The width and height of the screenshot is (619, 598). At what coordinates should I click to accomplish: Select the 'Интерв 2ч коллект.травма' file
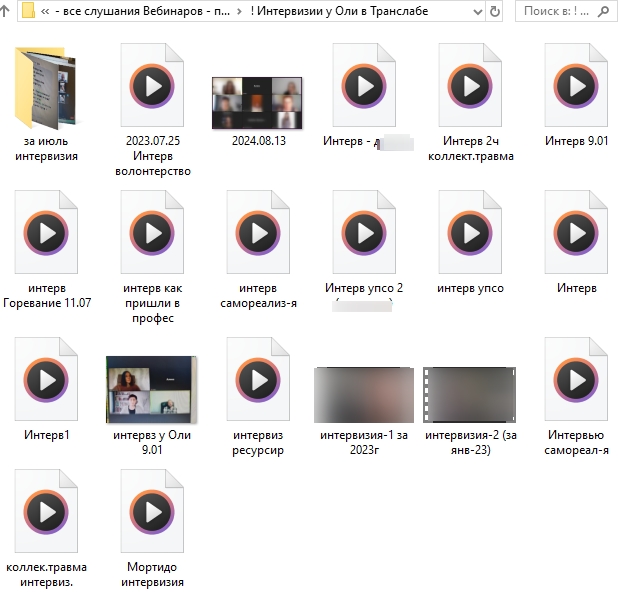[x=470, y=88]
